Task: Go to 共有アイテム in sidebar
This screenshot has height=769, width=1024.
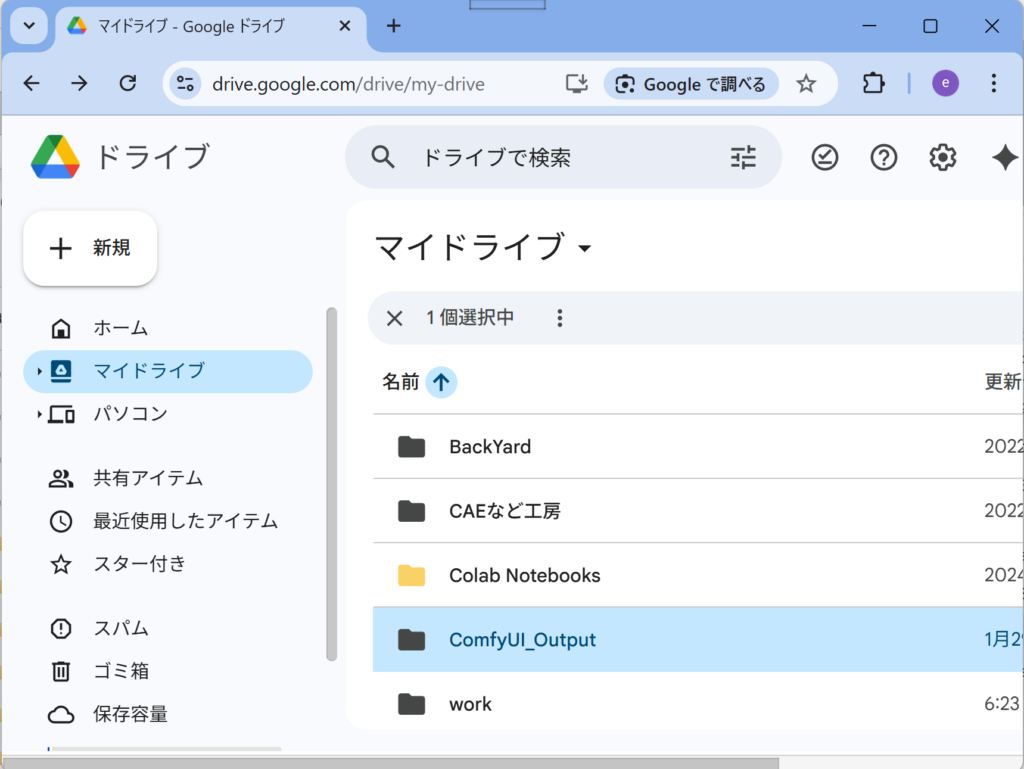Action: click(x=148, y=478)
